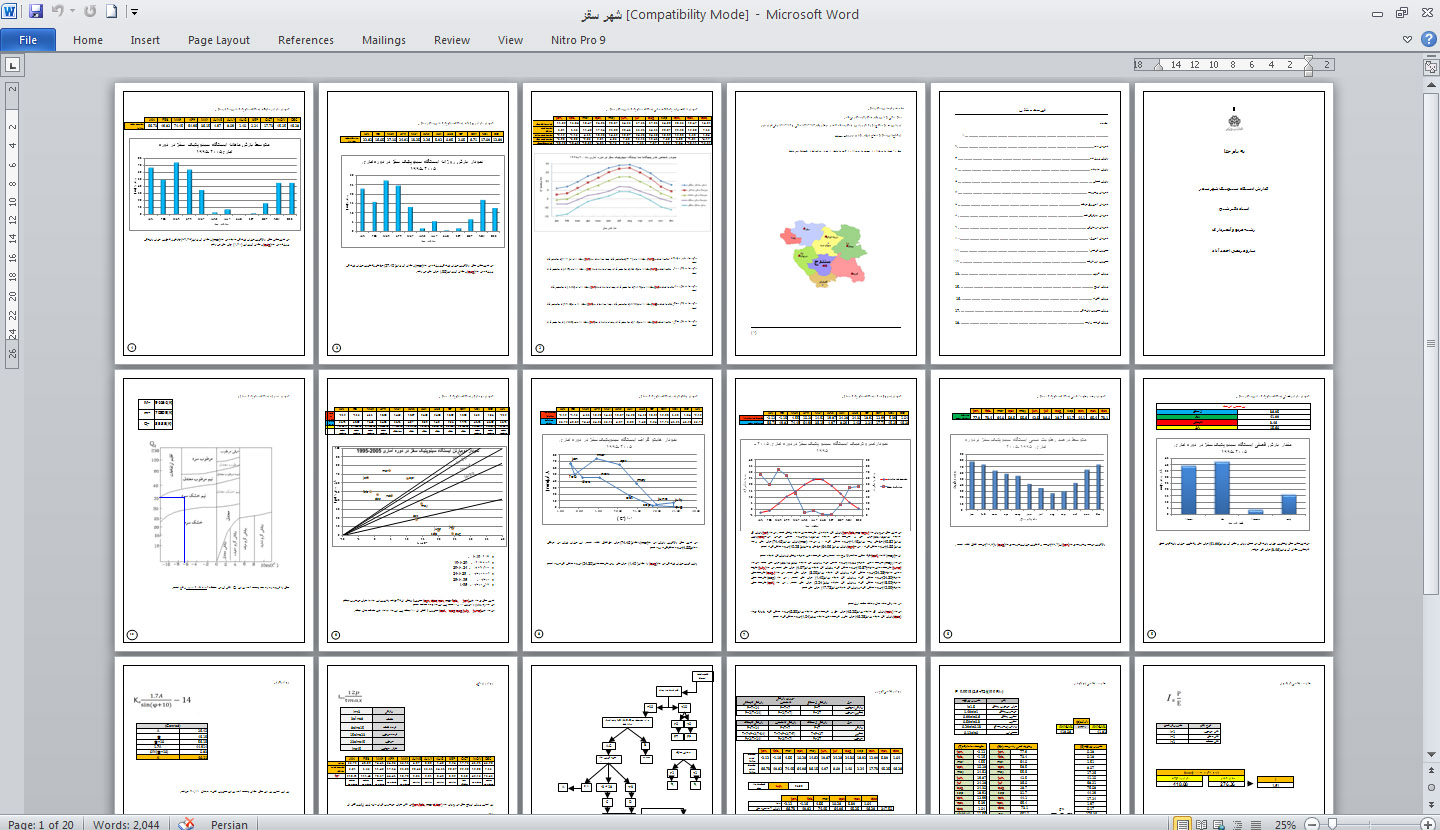
Task: Expand the collapsed ribbon
Action: click(1408, 40)
